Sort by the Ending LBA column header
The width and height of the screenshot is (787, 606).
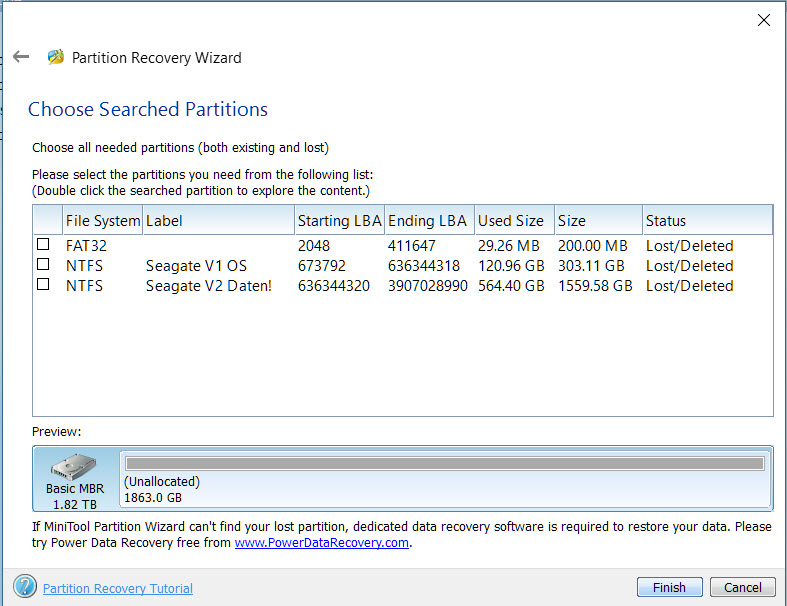coord(430,220)
